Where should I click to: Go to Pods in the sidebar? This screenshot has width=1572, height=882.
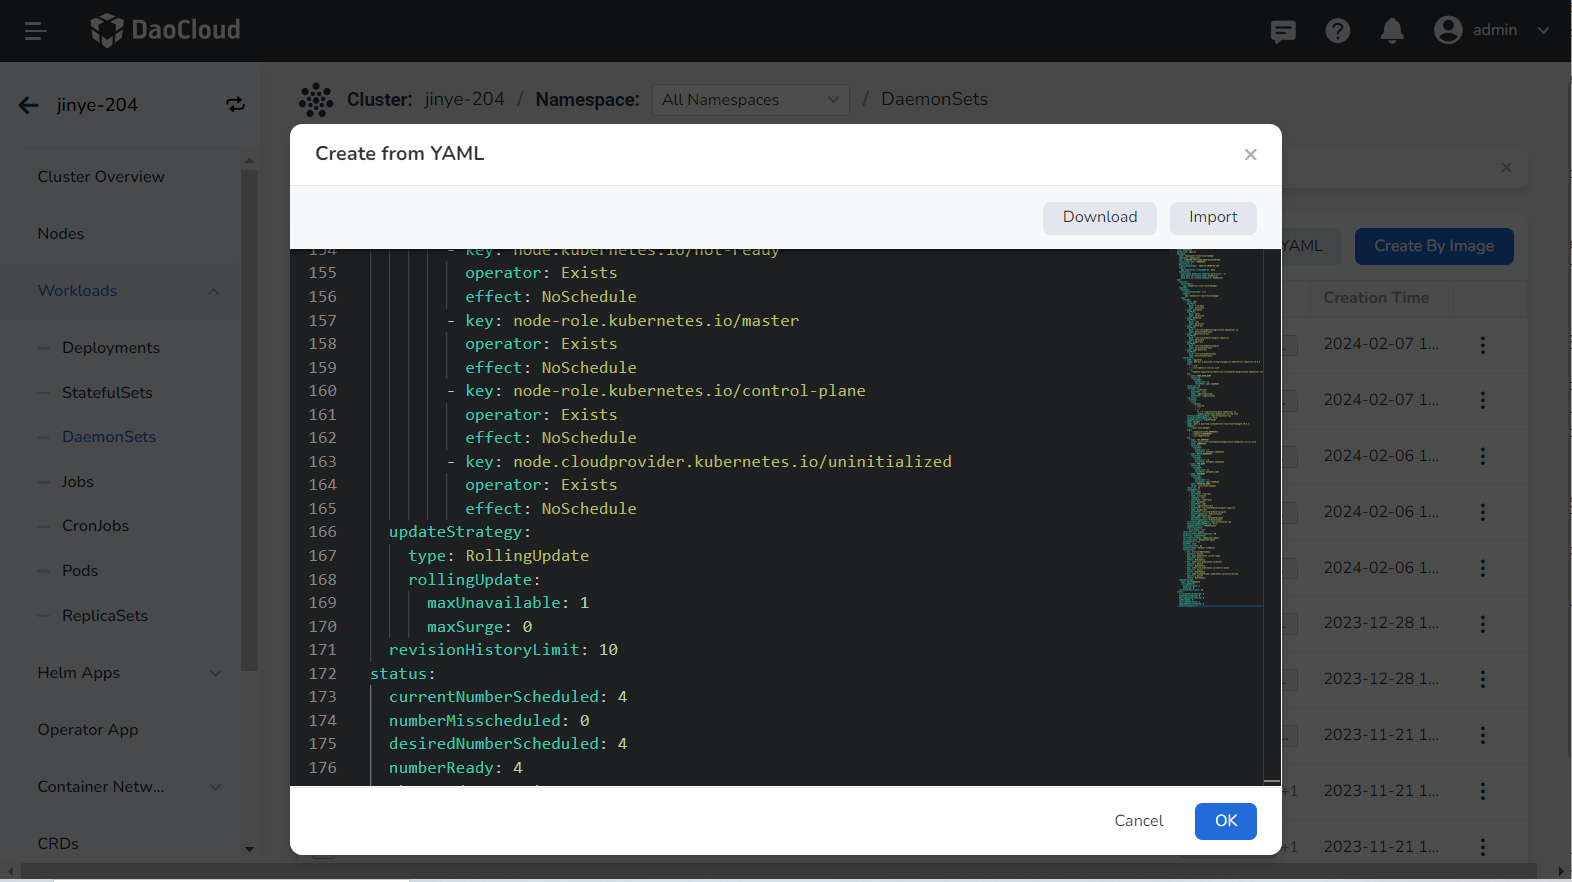(x=80, y=571)
